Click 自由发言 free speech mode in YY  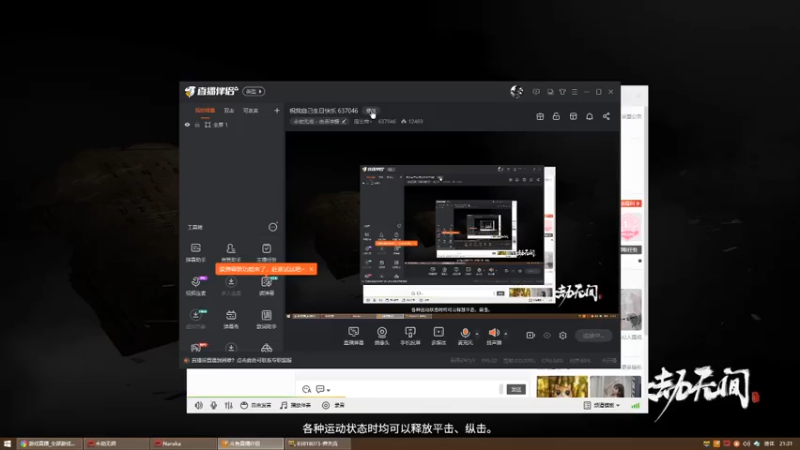point(256,405)
